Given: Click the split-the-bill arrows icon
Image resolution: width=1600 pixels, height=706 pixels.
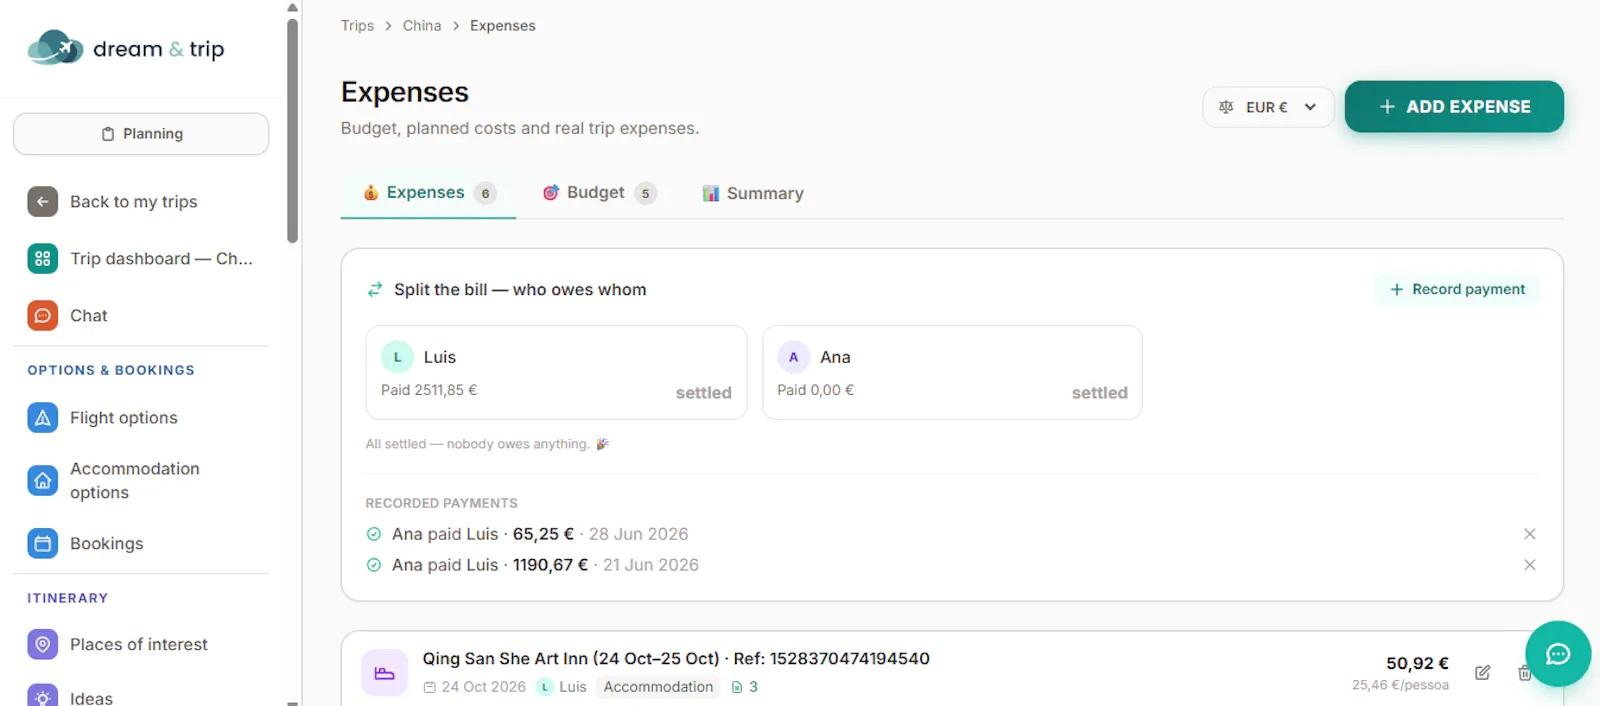Looking at the screenshot, I should (375, 289).
